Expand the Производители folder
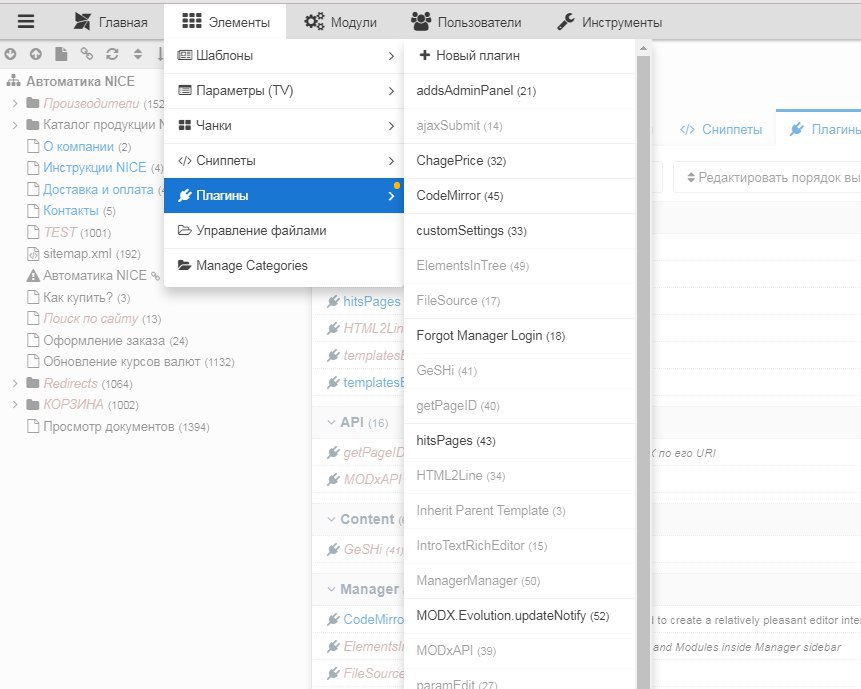861x689 pixels. point(15,103)
